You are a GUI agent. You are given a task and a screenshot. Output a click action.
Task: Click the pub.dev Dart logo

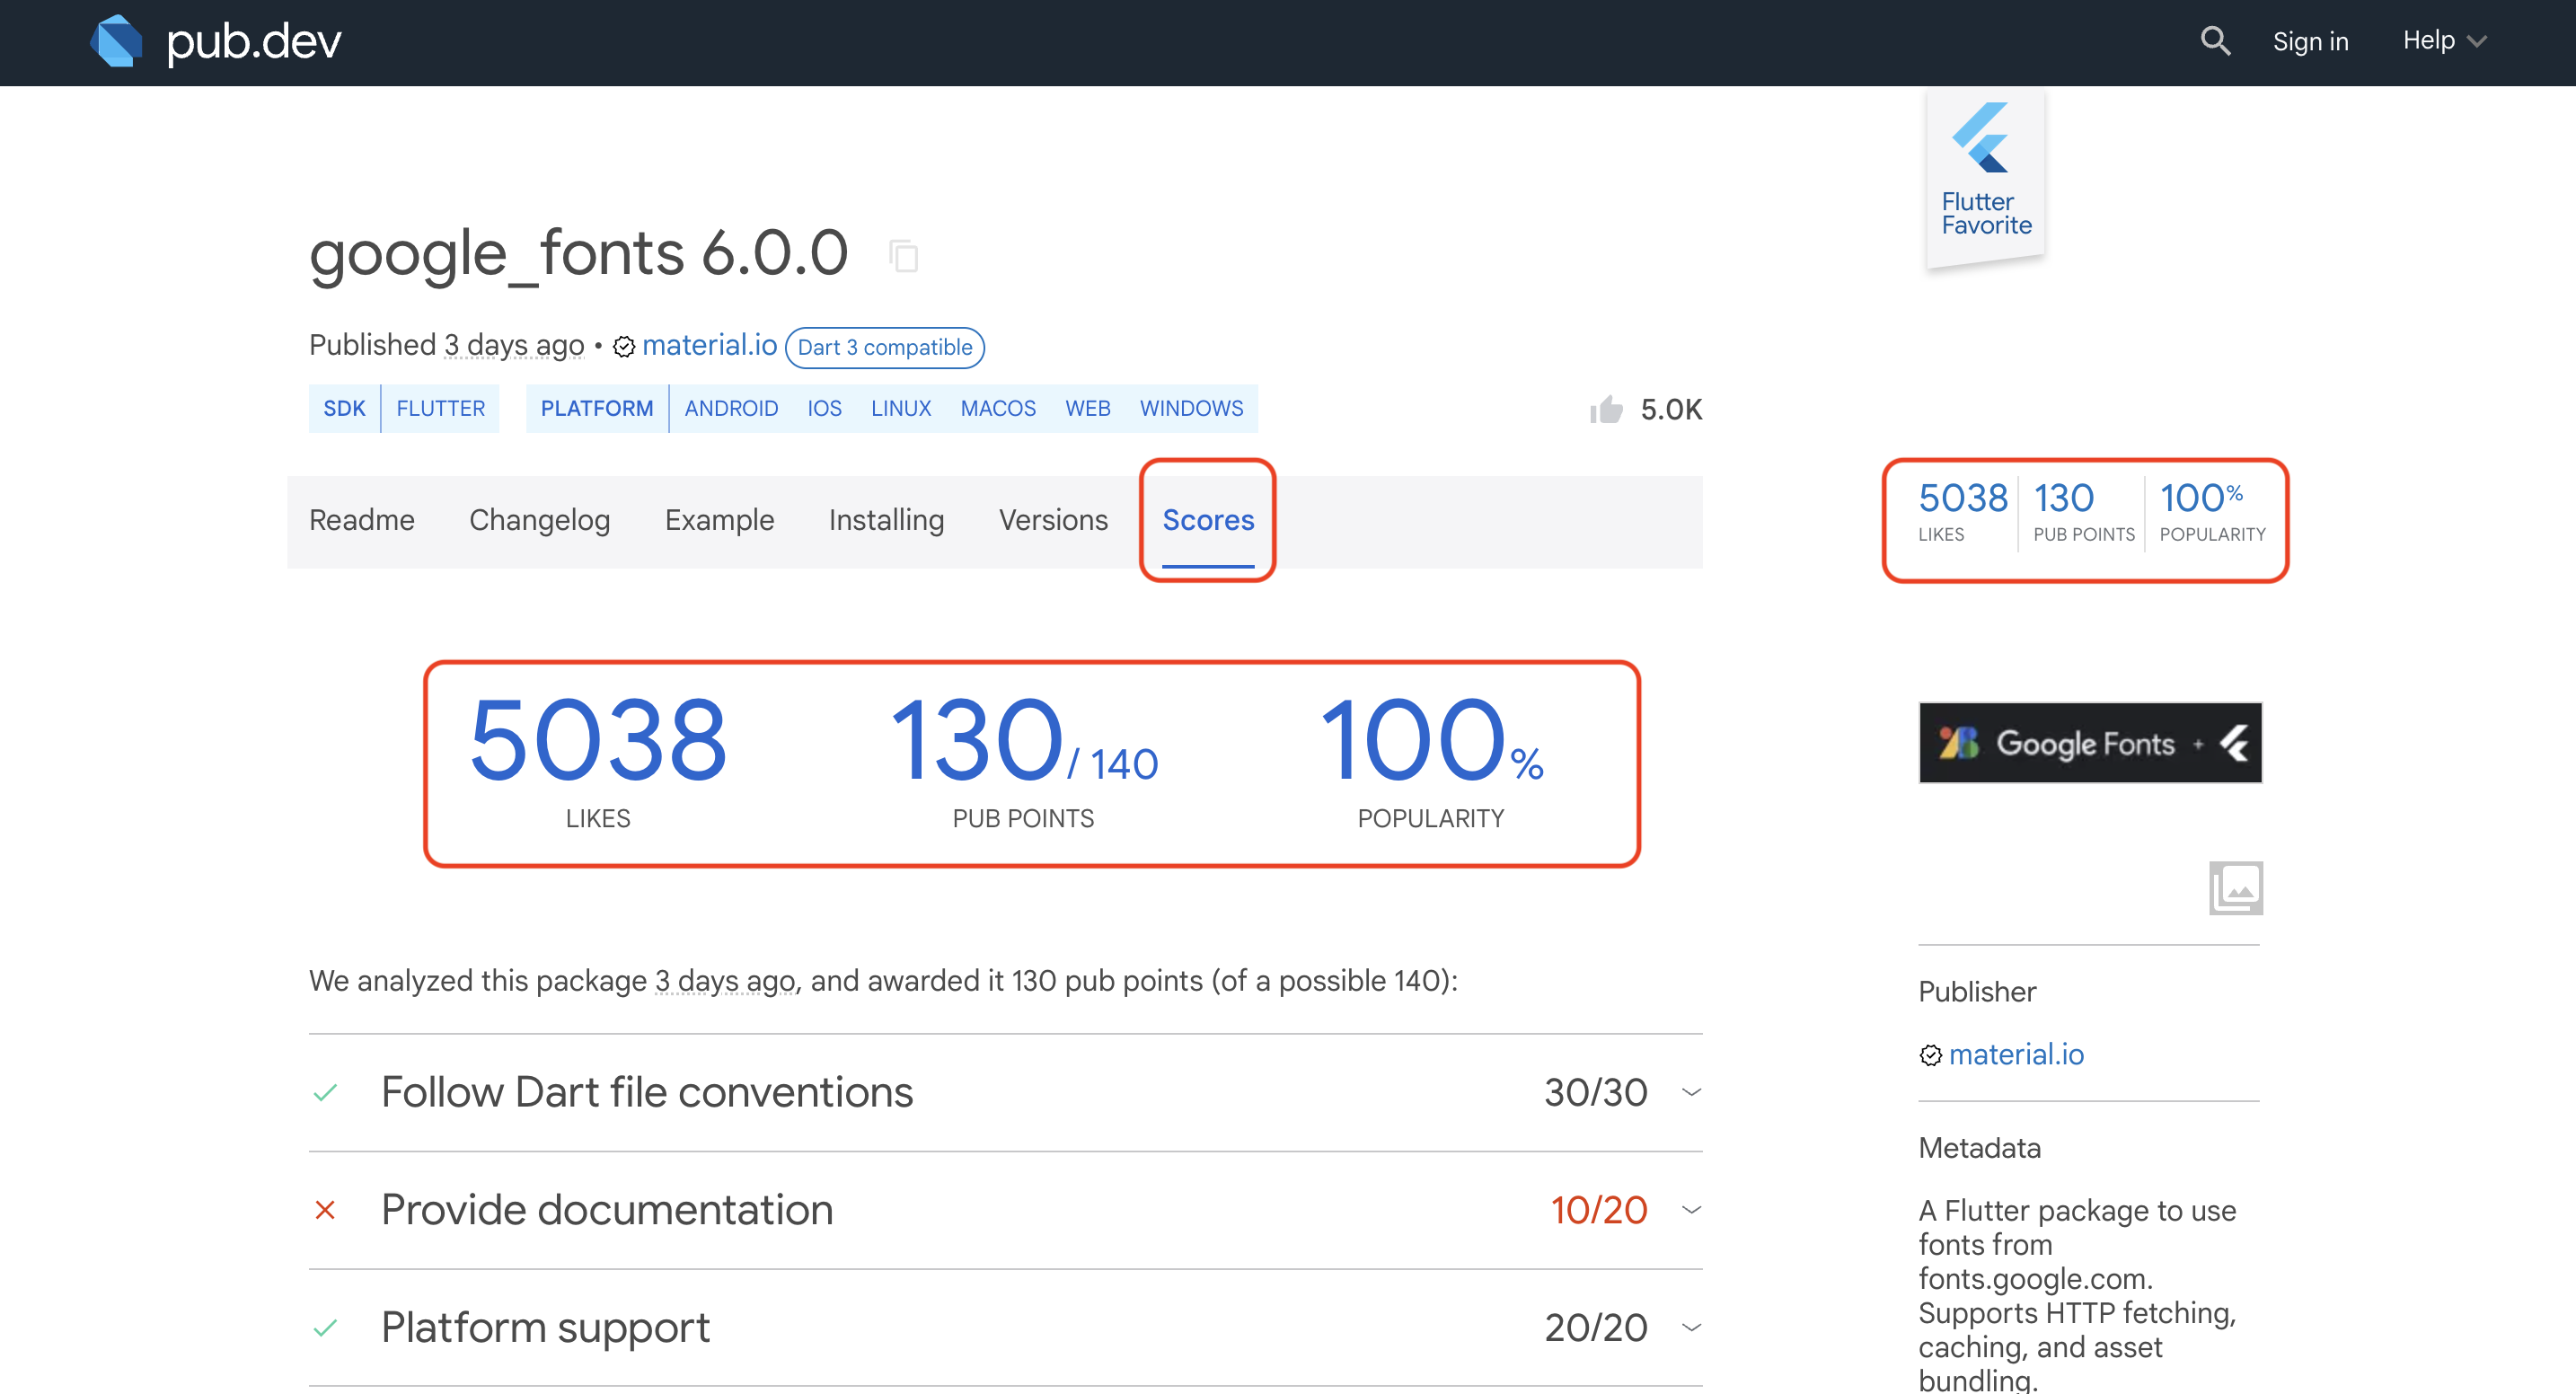(117, 42)
